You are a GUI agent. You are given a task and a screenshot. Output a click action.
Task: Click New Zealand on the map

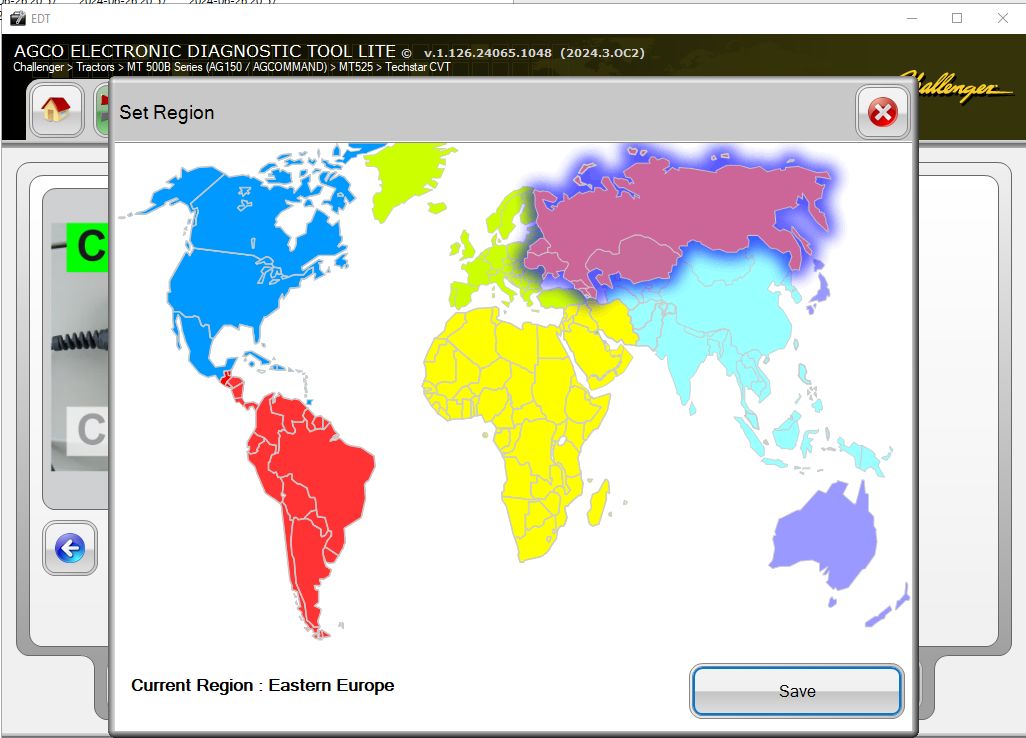pyautogui.click(x=889, y=607)
